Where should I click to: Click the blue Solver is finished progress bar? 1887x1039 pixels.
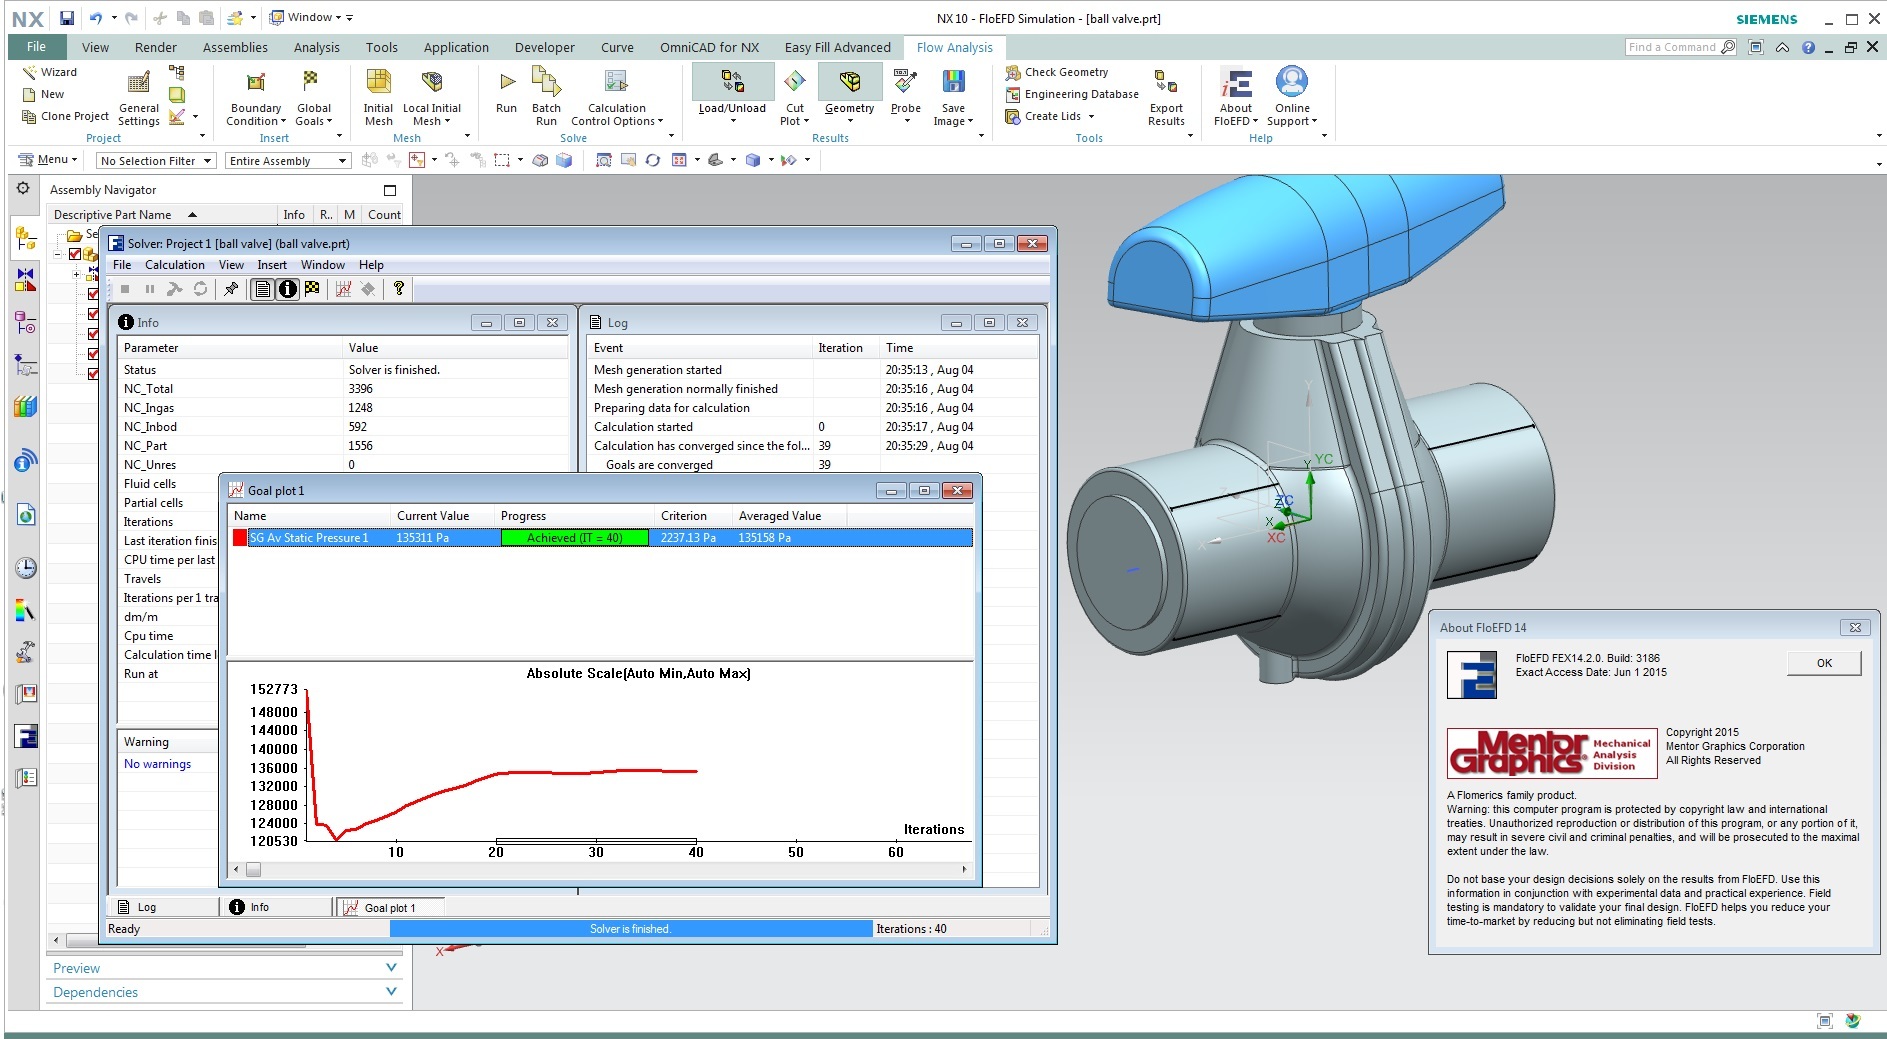(x=631, y=929)
